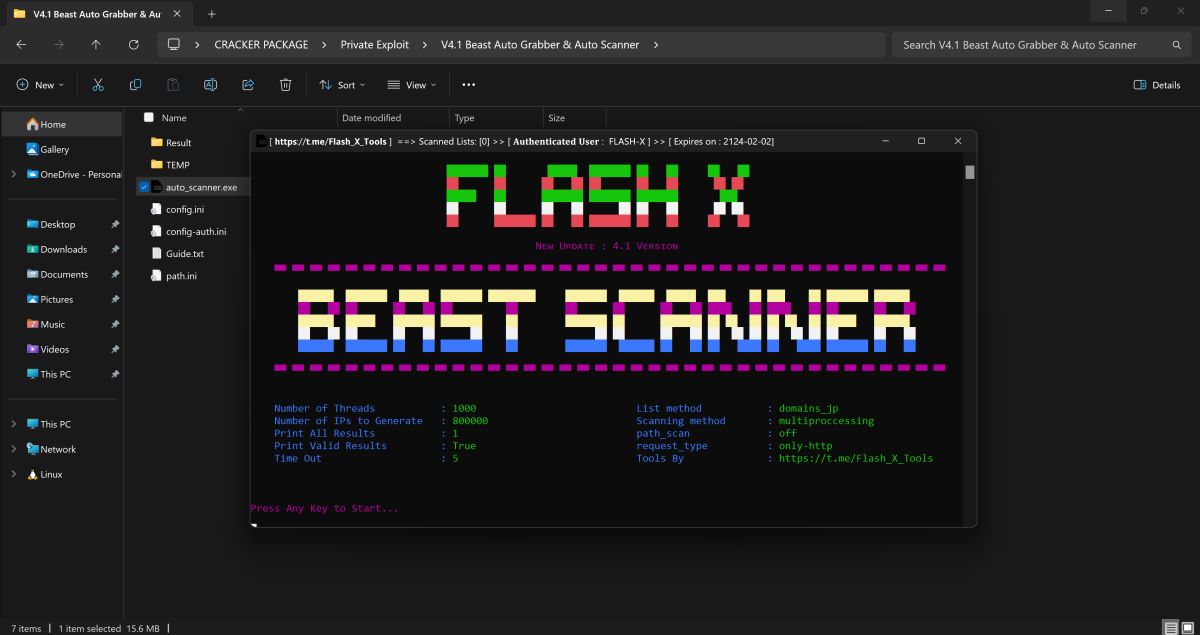Open the New dropdown menu
1200x635 pixels.
pyautogui.click(x=40, y=85)
